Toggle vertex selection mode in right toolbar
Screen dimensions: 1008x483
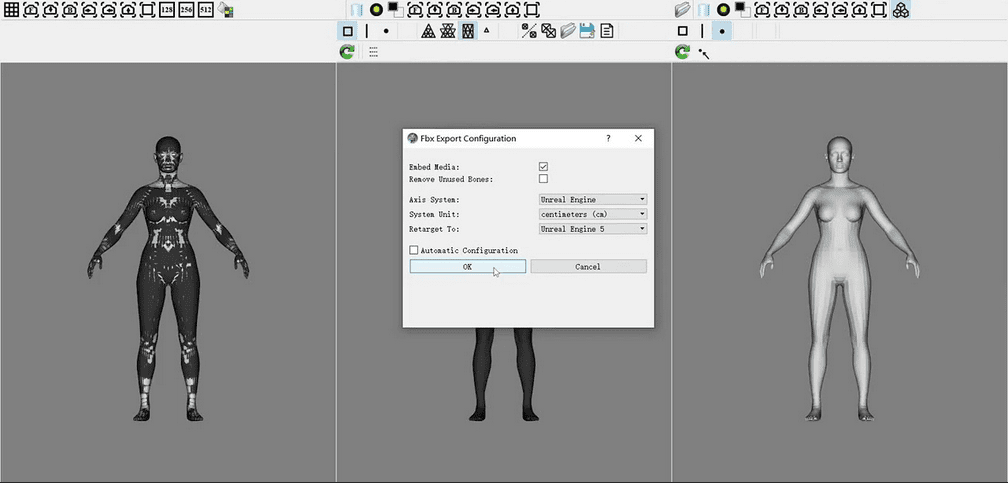click(x=722, y=31)
